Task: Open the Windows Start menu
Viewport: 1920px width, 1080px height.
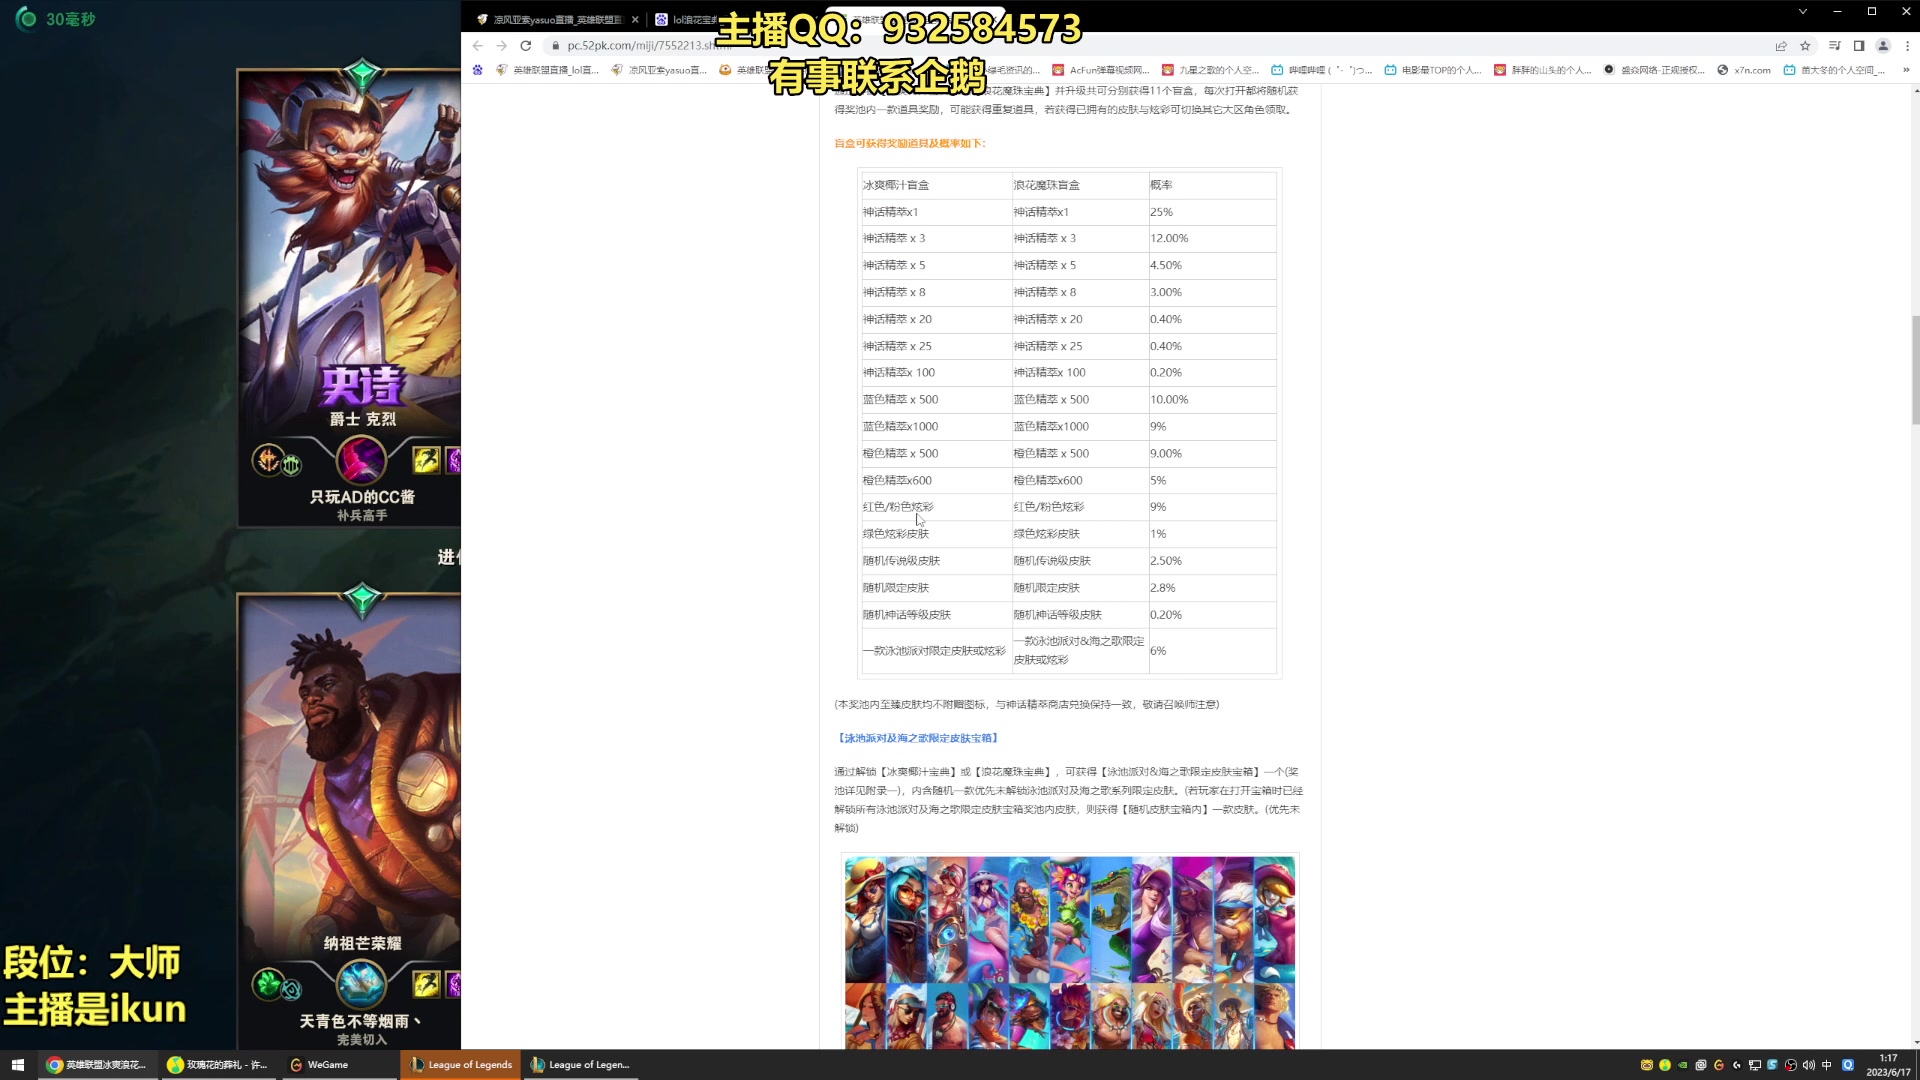Action: tap(17, 1065)
